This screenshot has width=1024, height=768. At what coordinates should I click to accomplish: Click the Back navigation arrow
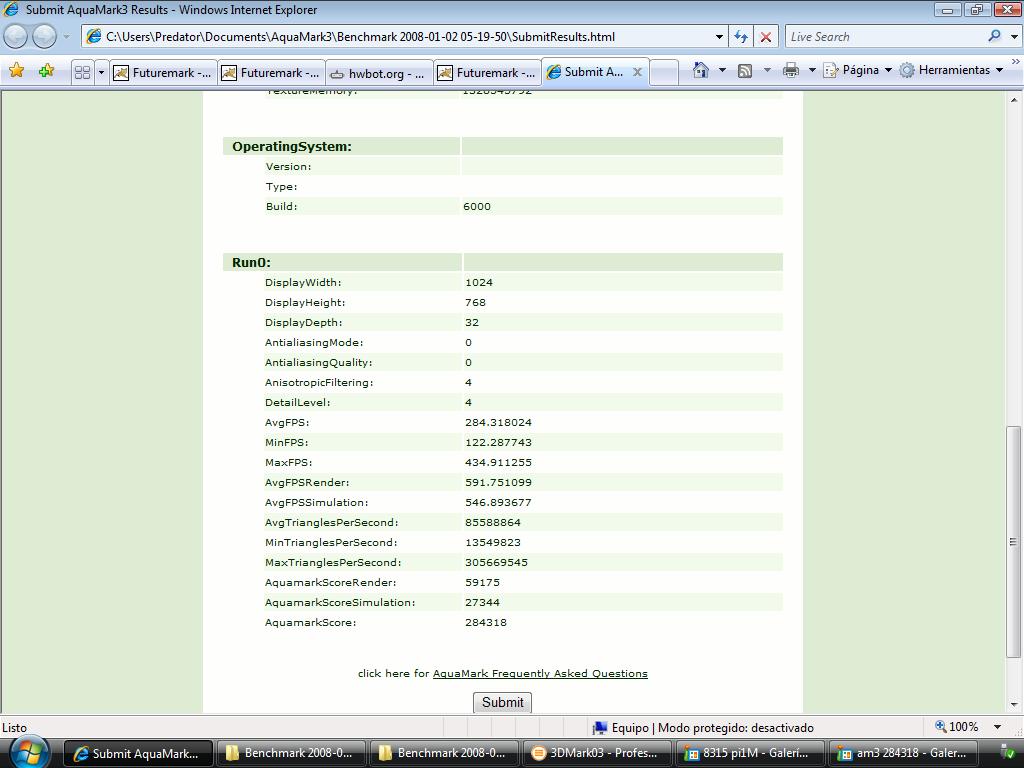click(16, 37)
